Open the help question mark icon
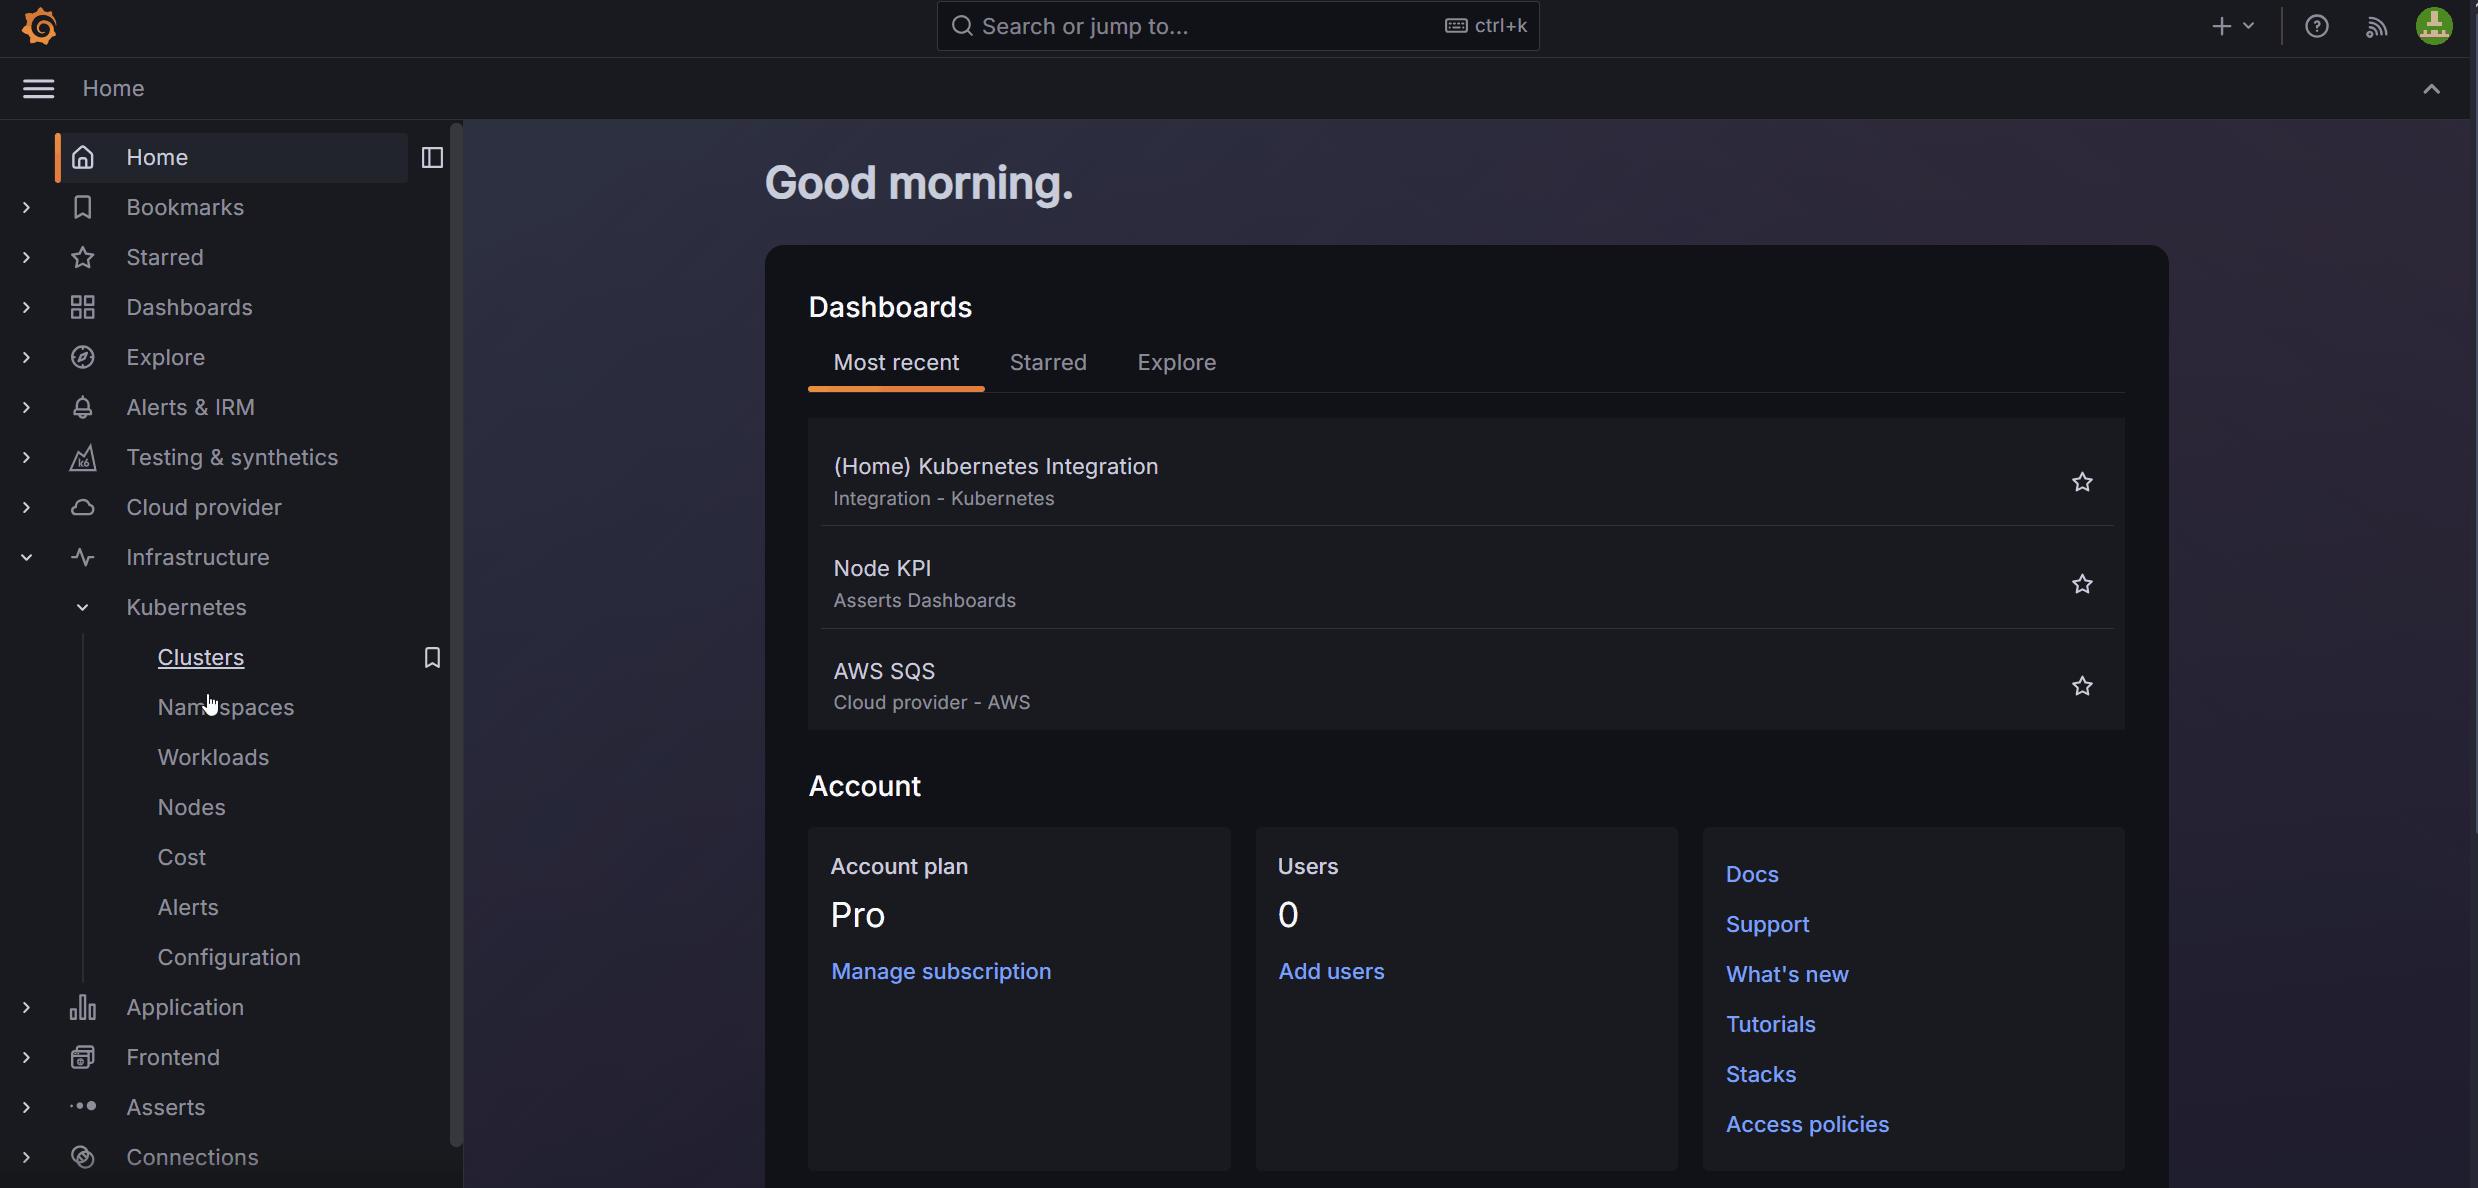The image size is (2478, 1188). coord(2316,26)
